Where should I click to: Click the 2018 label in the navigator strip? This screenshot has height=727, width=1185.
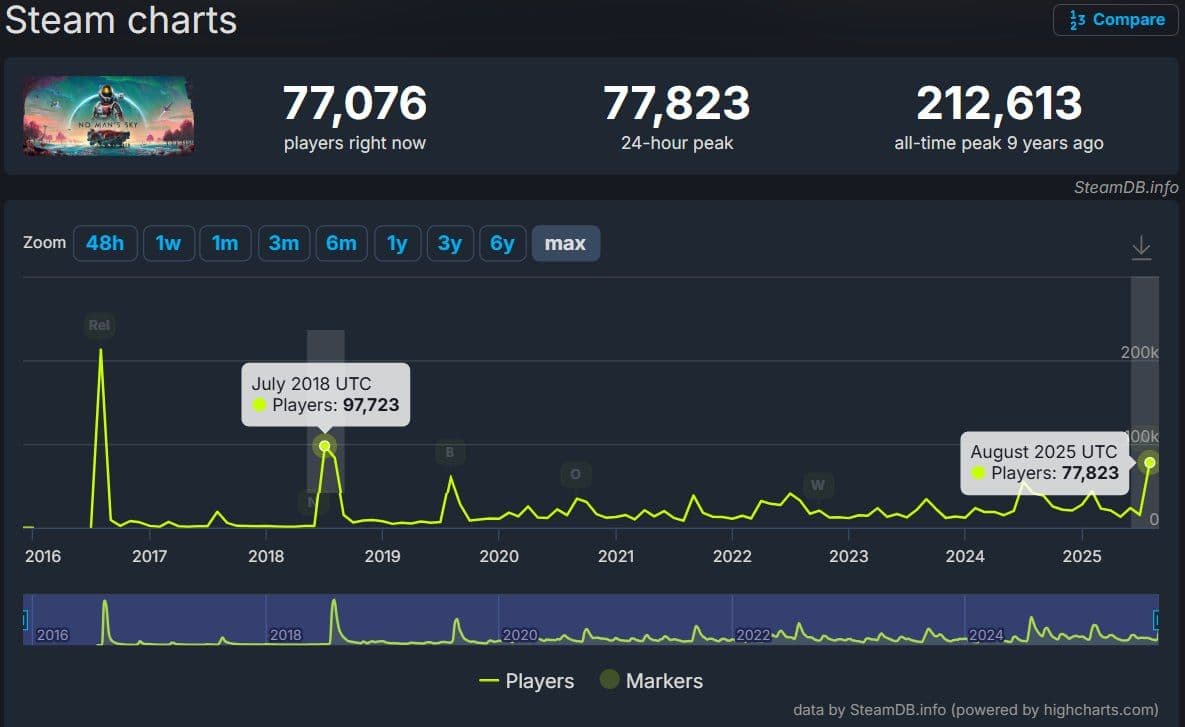(286, 635)
